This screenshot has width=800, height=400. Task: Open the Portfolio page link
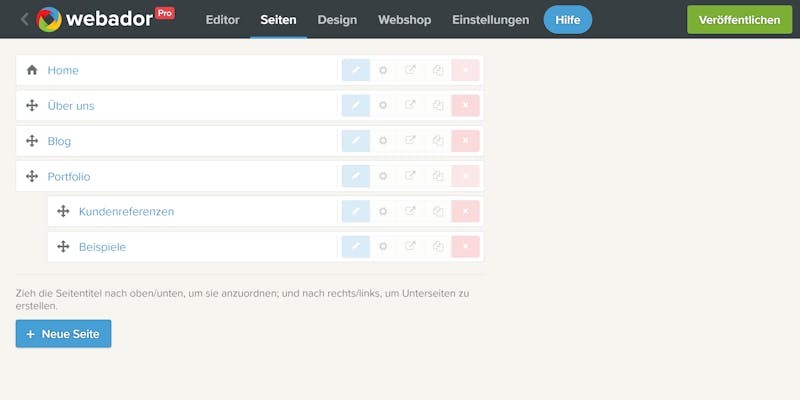point(69,177)
